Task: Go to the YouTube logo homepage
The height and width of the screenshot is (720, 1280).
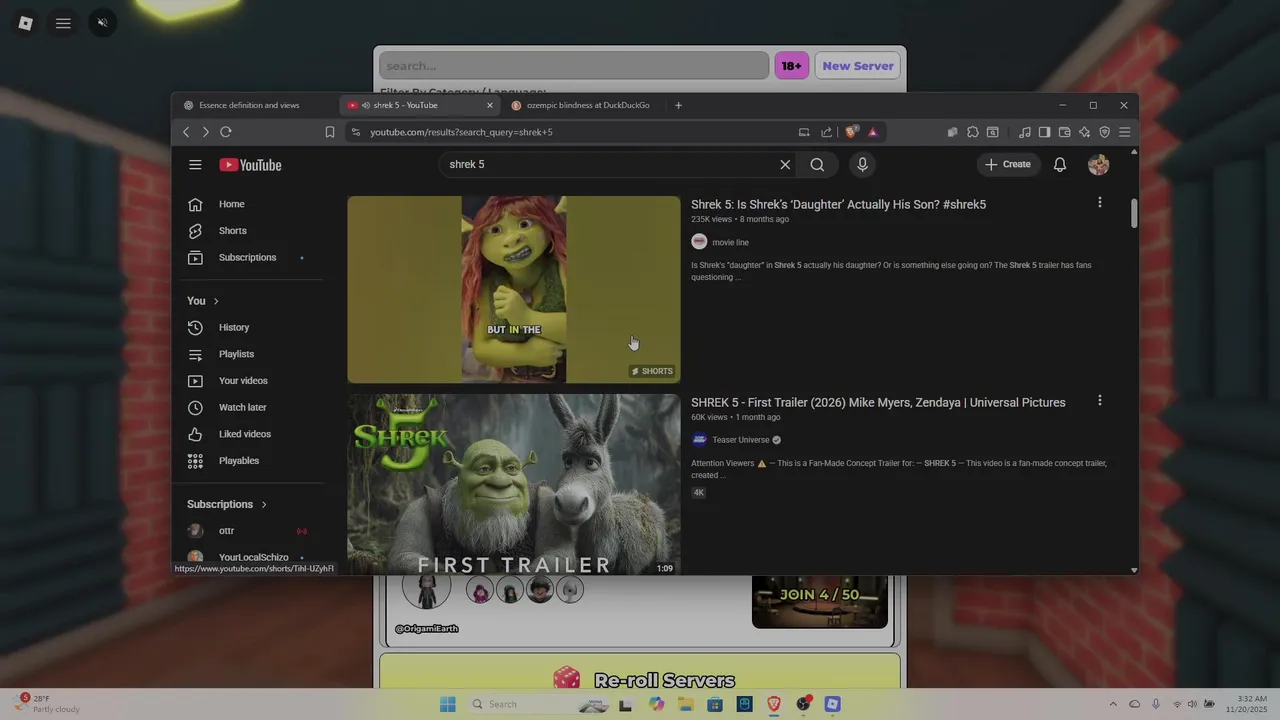Action: tap(250, 165)
